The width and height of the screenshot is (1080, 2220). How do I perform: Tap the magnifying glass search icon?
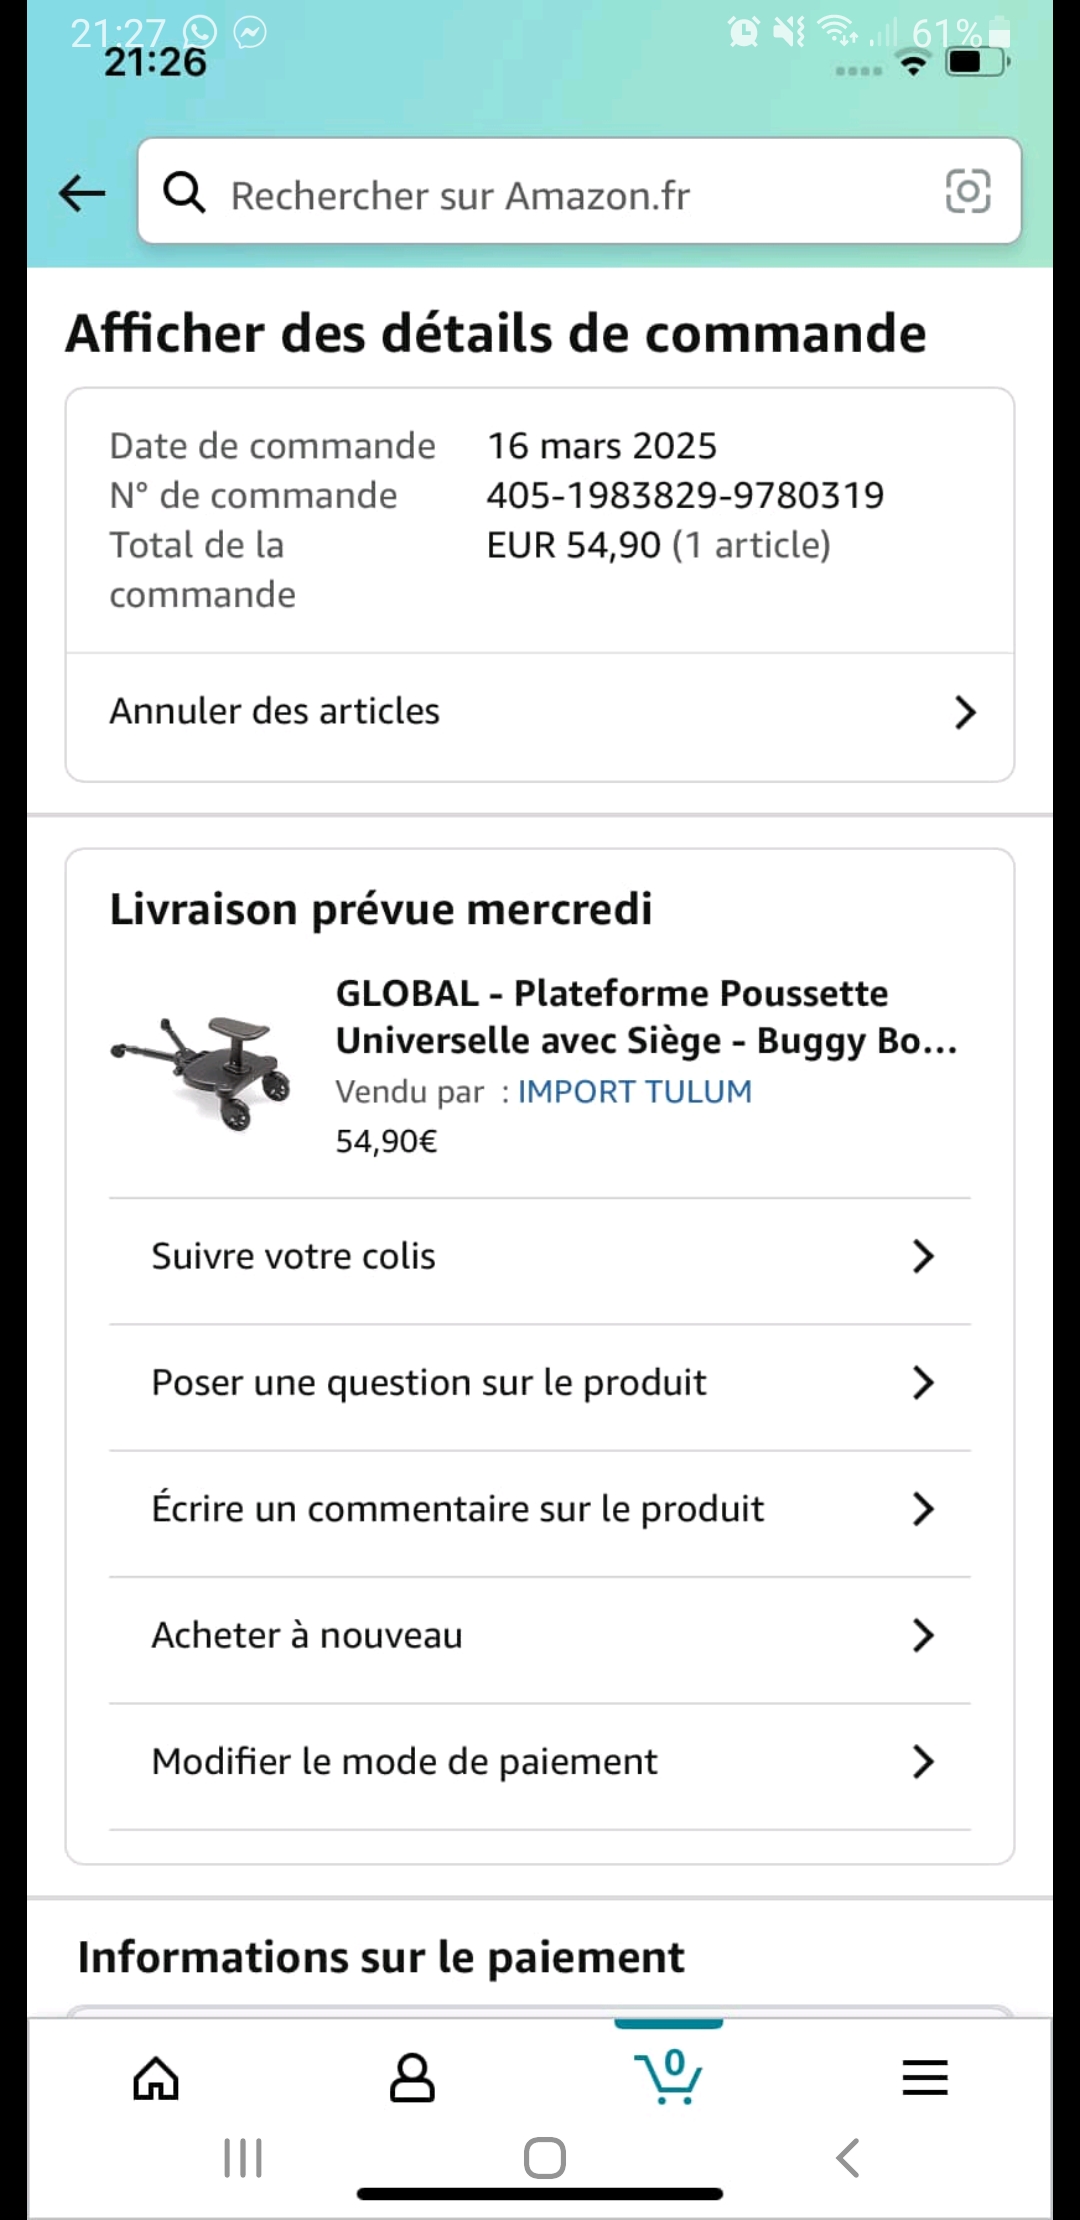click(185, 192)
